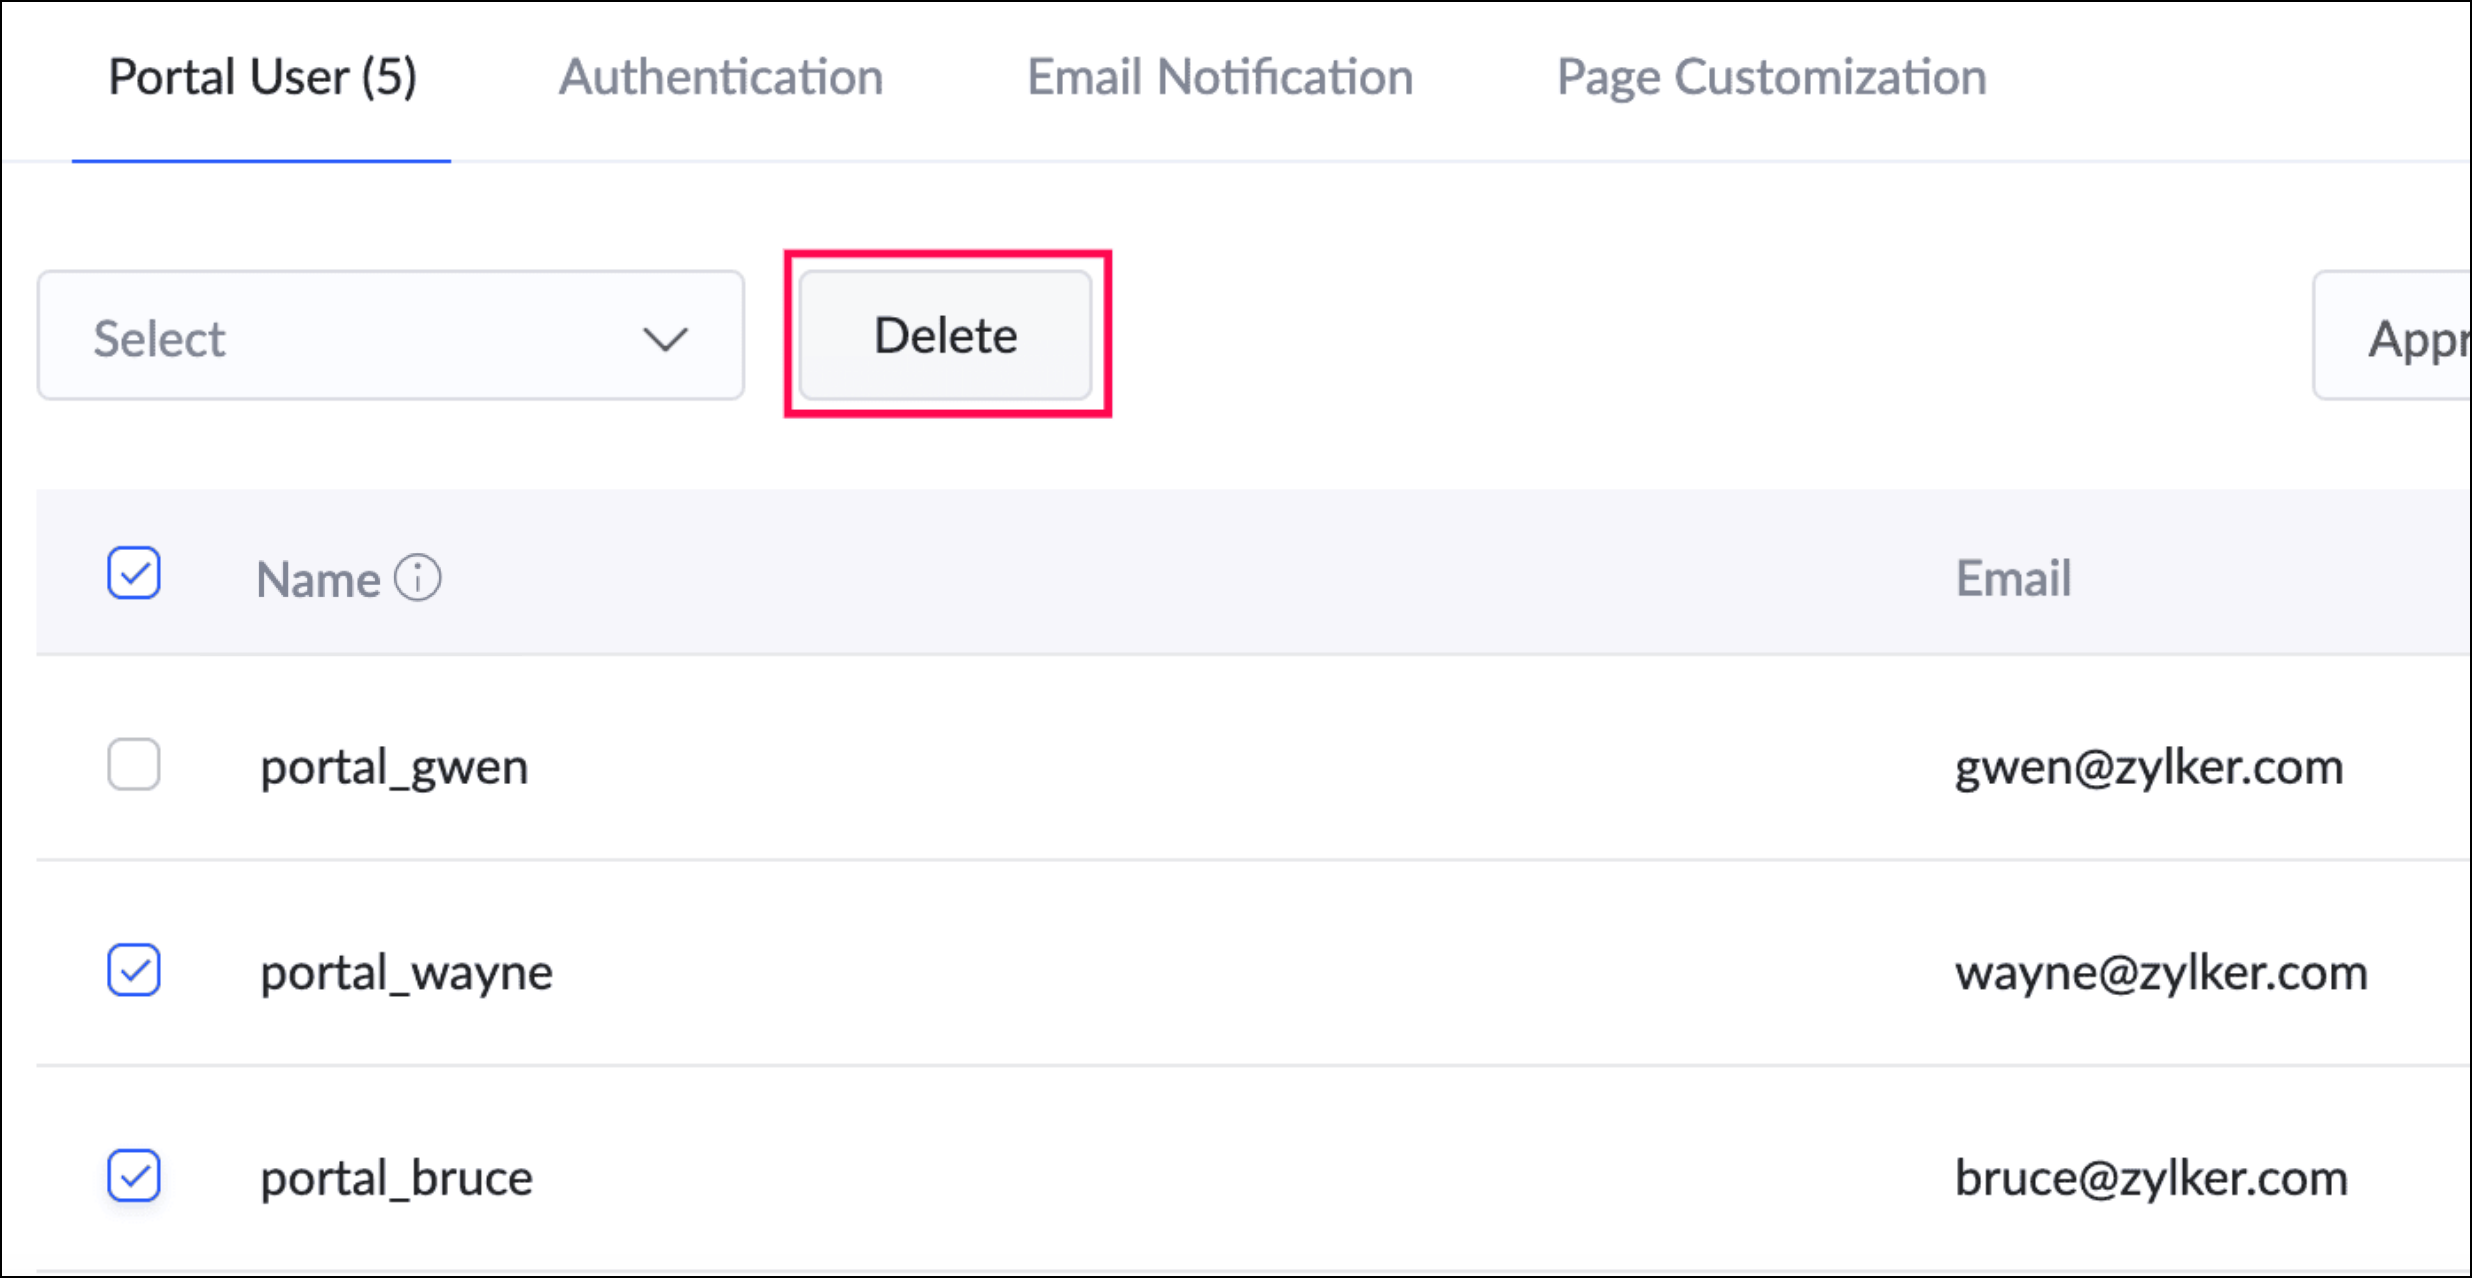
Task: Click the chevron arrow in Select box
Action: click(665, 339)
